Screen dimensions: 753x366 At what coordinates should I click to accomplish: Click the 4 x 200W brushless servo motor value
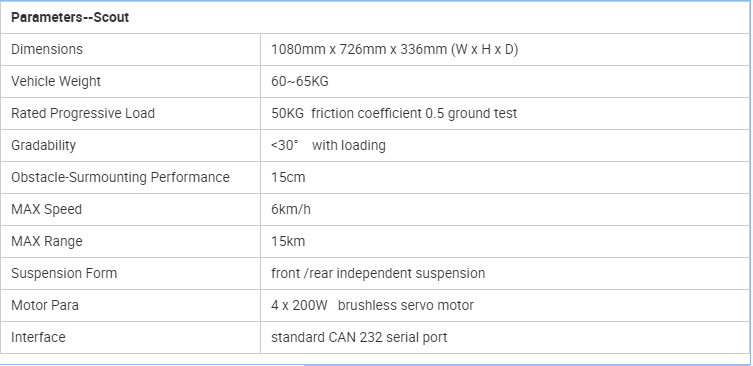pyautogui.click(x=372, y=305)
